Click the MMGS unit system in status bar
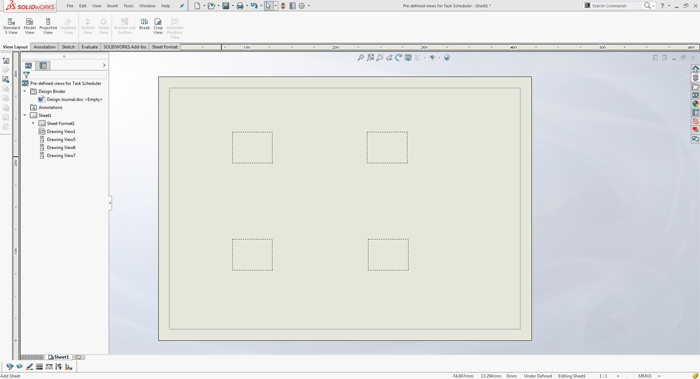Screen dimensions: 700x379 (645, 376)
